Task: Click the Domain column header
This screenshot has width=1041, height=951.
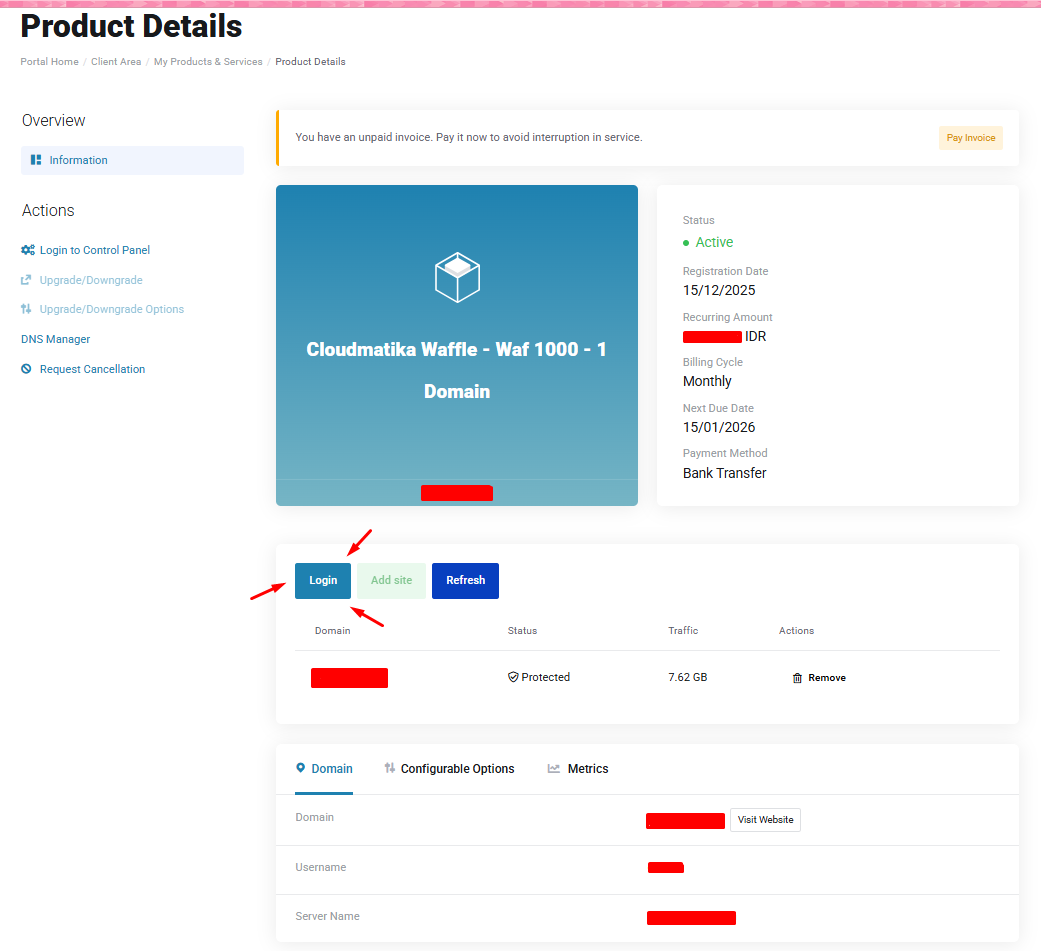Action: coord(333,630)
